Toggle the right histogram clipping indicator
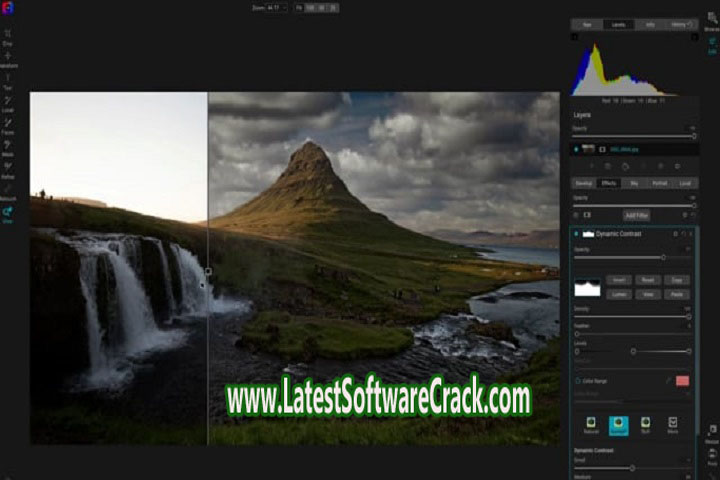720x480 pixels. [695, 37]
